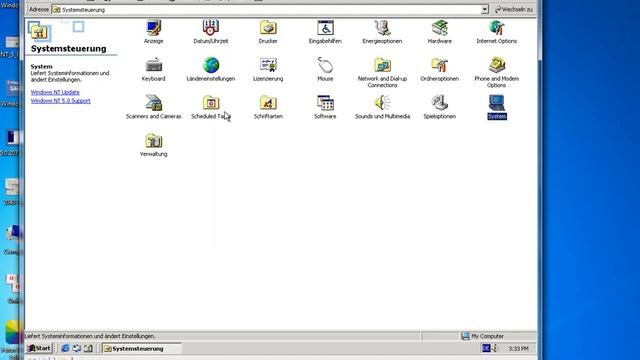Viewport: 640px width, 360px height.
Task: Open the Eingabehilfen accessibility icon
Action: (x=325, y=31)
